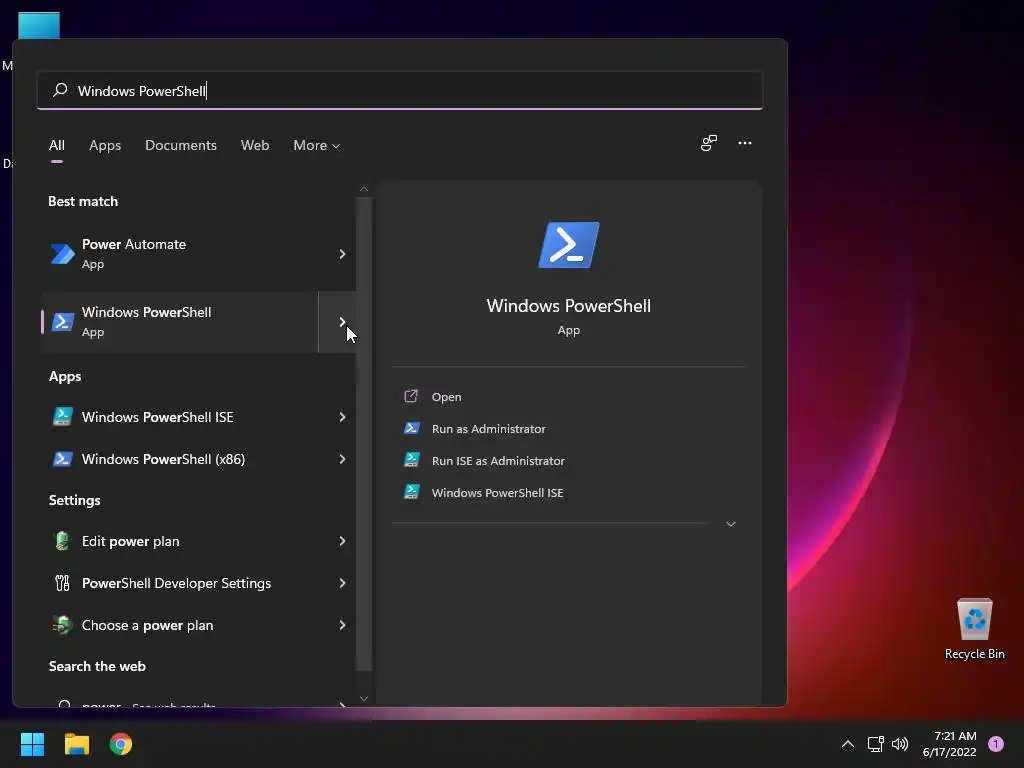Screen dimensions: 1024x768
Task: Click the Run as Administrator PowerShell icon
Action: coord(411,428)
